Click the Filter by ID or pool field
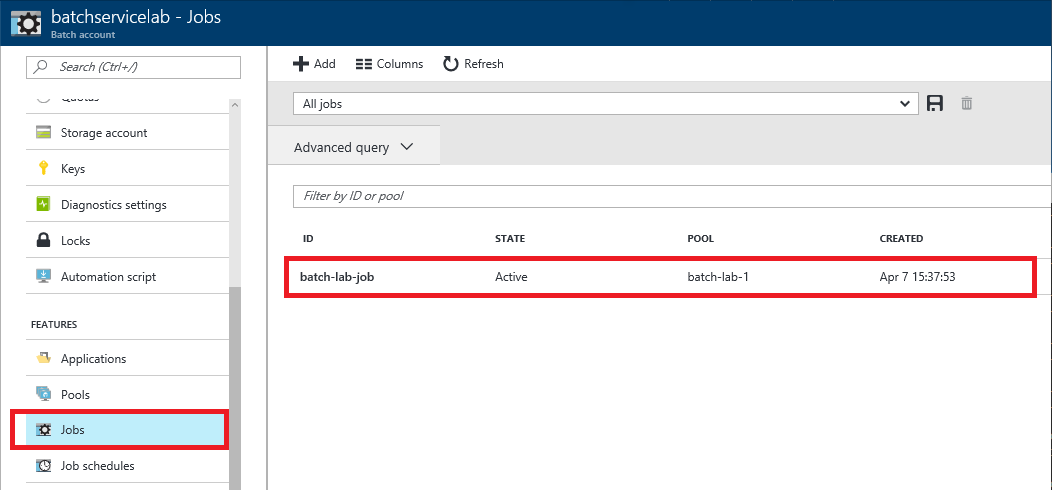Image resolution: width=1052 pixels, height=490 pixels. click(x=672, y=196)
